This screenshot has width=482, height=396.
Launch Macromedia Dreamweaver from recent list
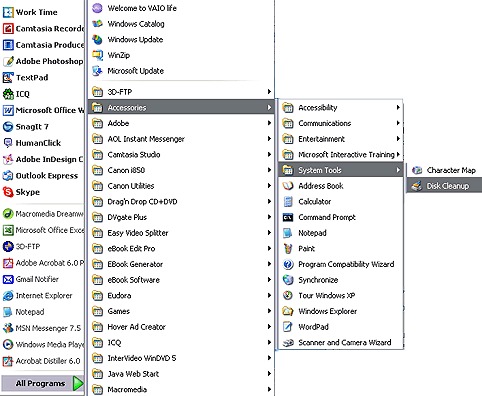click(42, 214)
